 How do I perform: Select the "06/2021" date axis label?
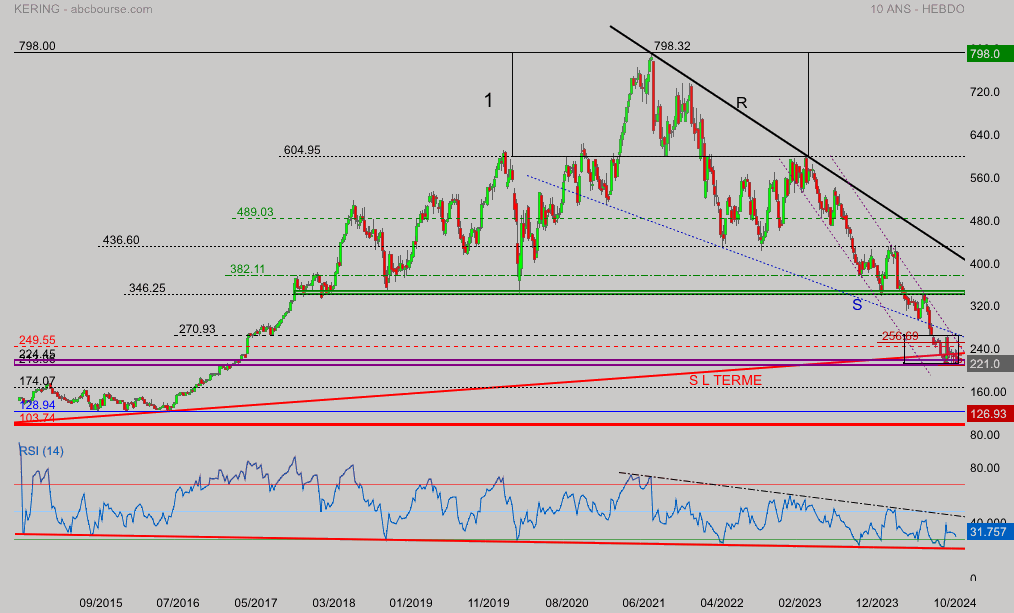(x=643, y=603)
